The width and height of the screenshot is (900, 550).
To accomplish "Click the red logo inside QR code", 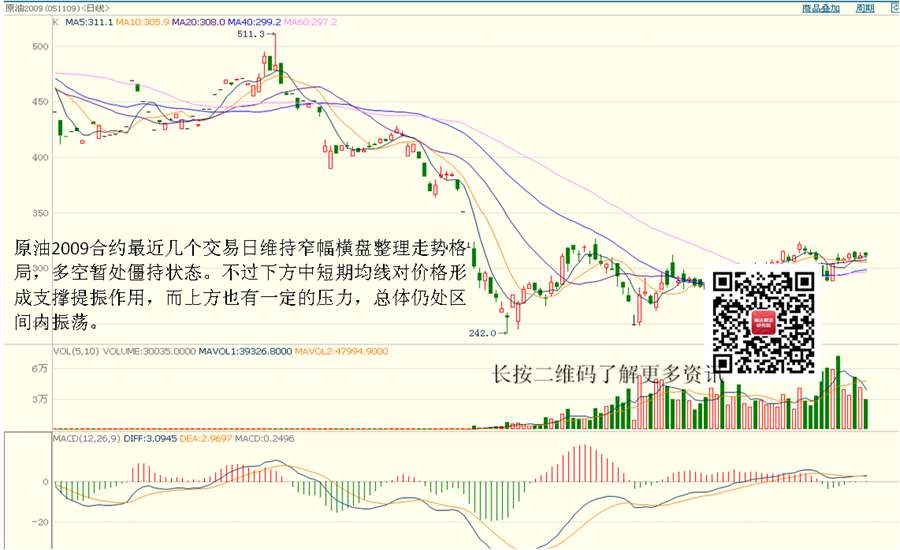I will (x=764, y=322).
